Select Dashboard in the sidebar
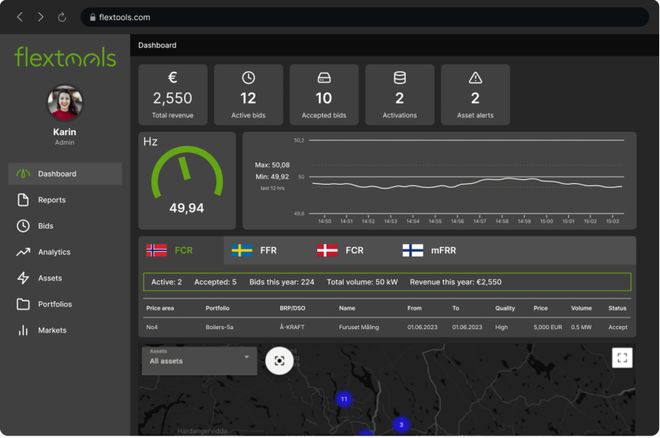660x438 pixels. pos(65,174)
